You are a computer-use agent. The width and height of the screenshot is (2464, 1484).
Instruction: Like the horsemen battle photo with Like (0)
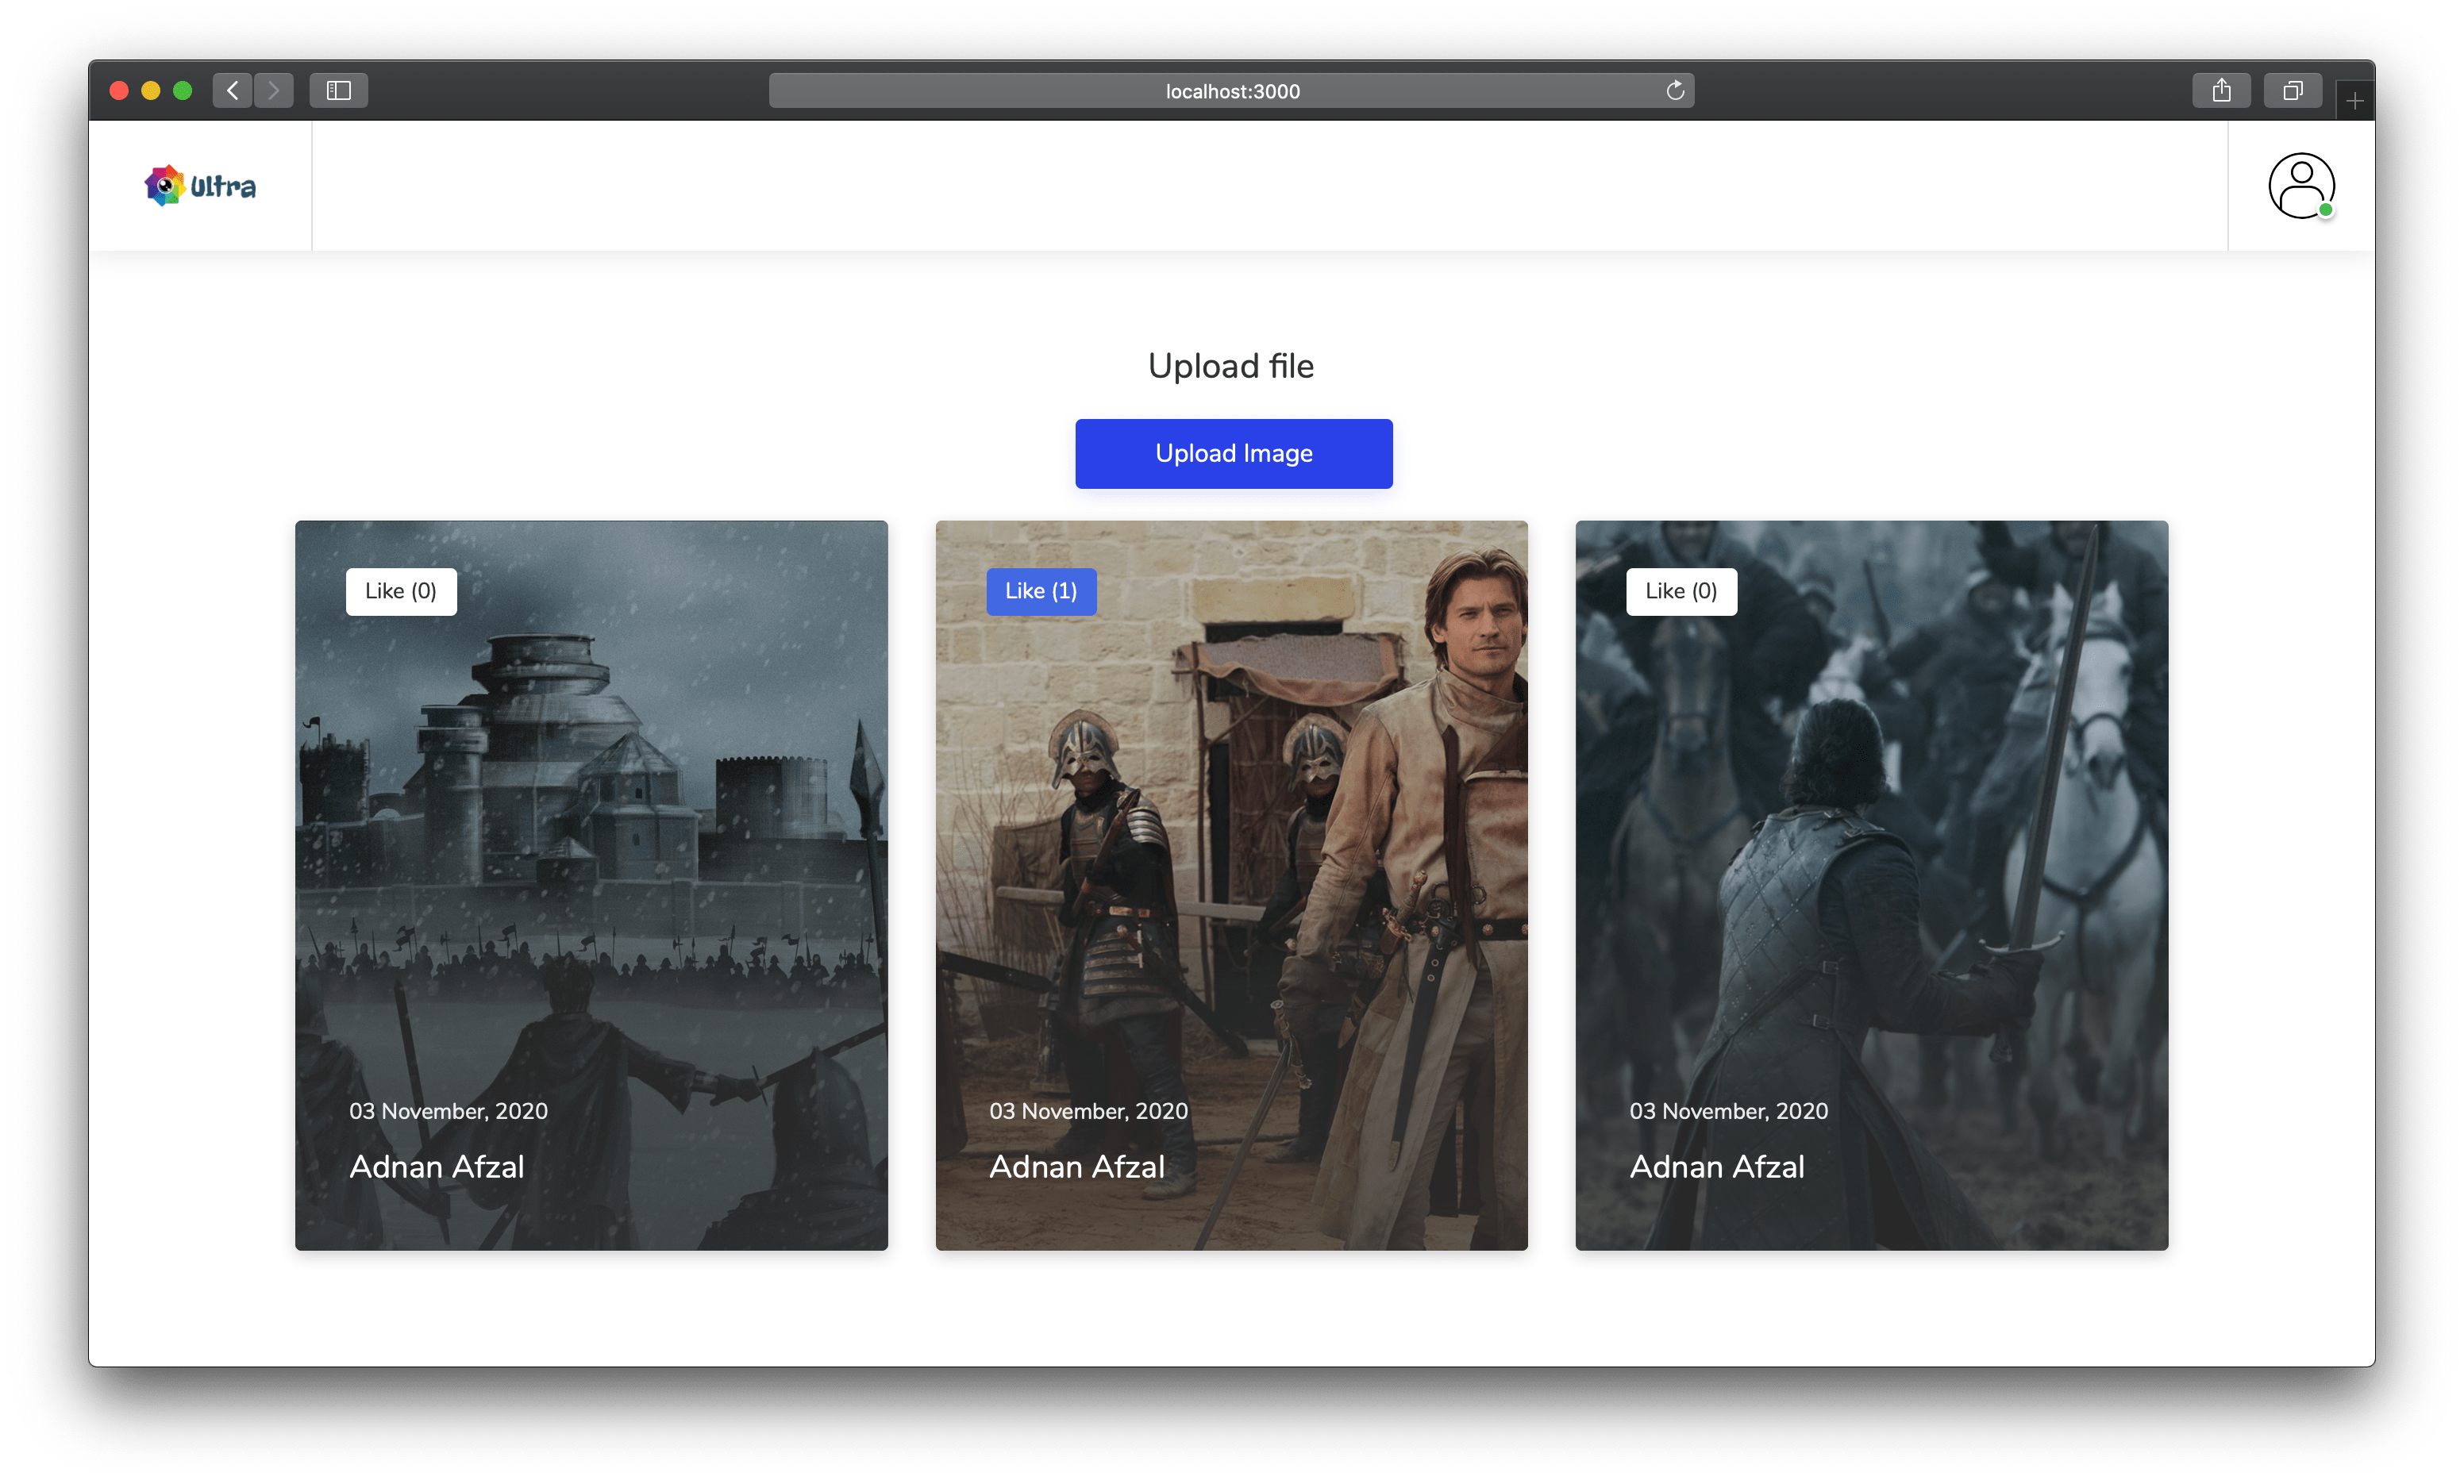[1681, 591]
